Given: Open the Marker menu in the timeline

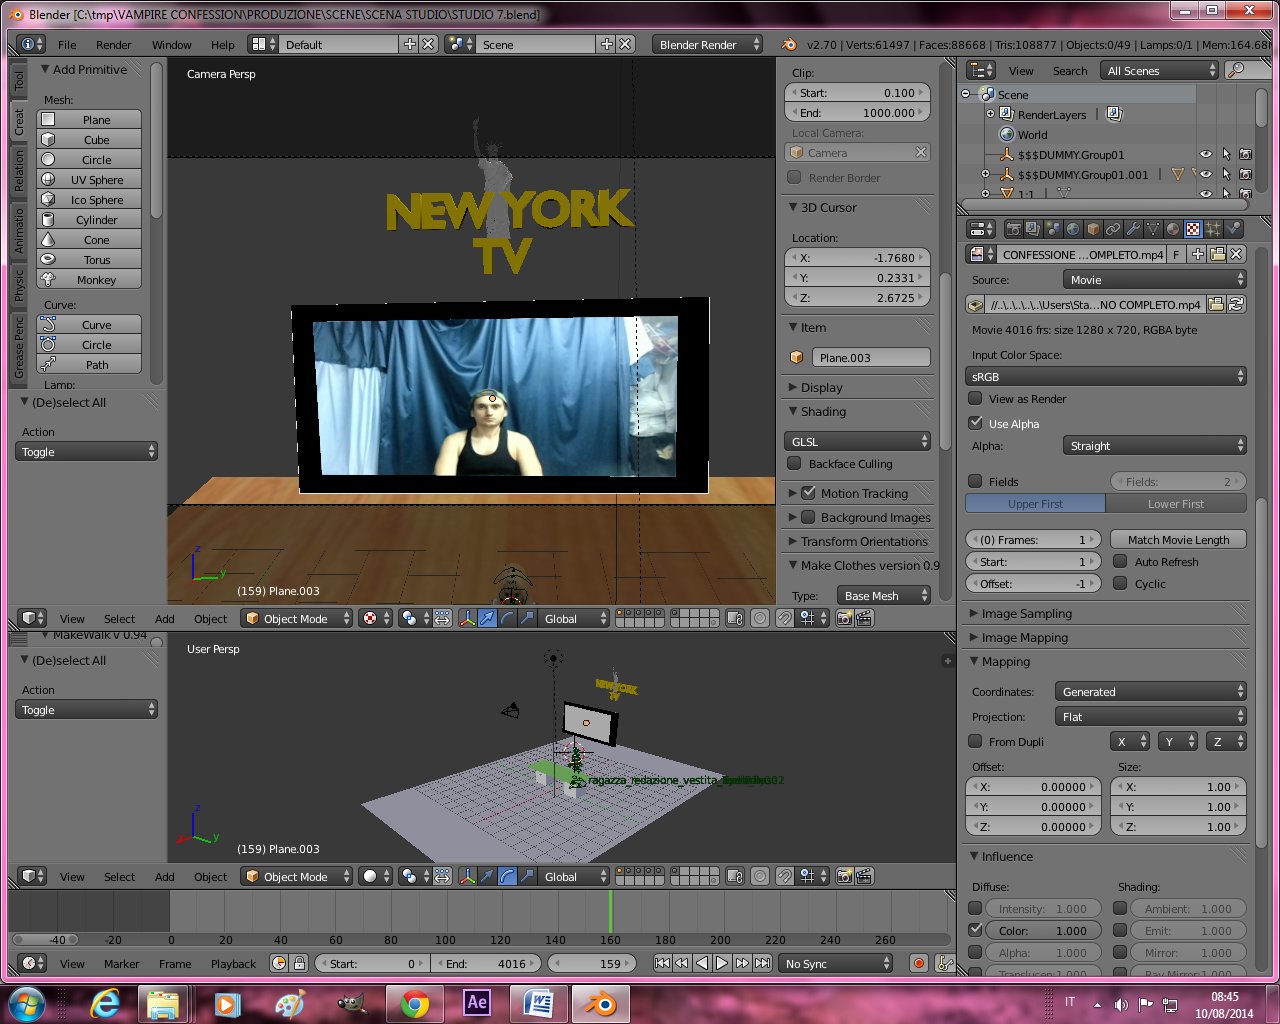Looking at the screenshot, I should (121, 963).
